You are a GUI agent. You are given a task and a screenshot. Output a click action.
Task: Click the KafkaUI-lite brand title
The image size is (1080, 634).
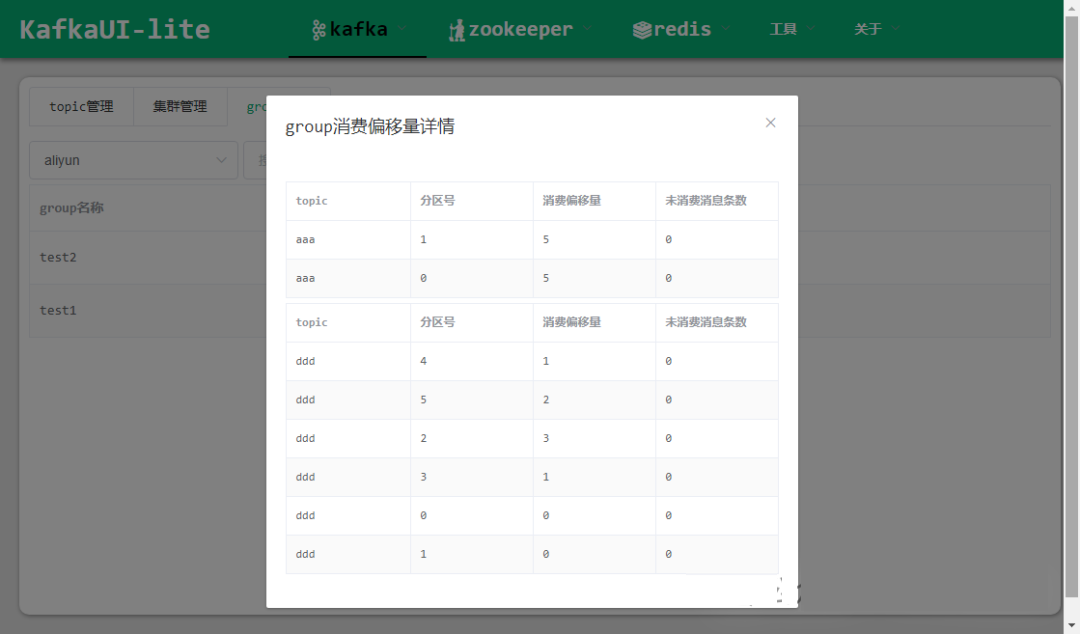pyautogui.click(x=115, y=29)
